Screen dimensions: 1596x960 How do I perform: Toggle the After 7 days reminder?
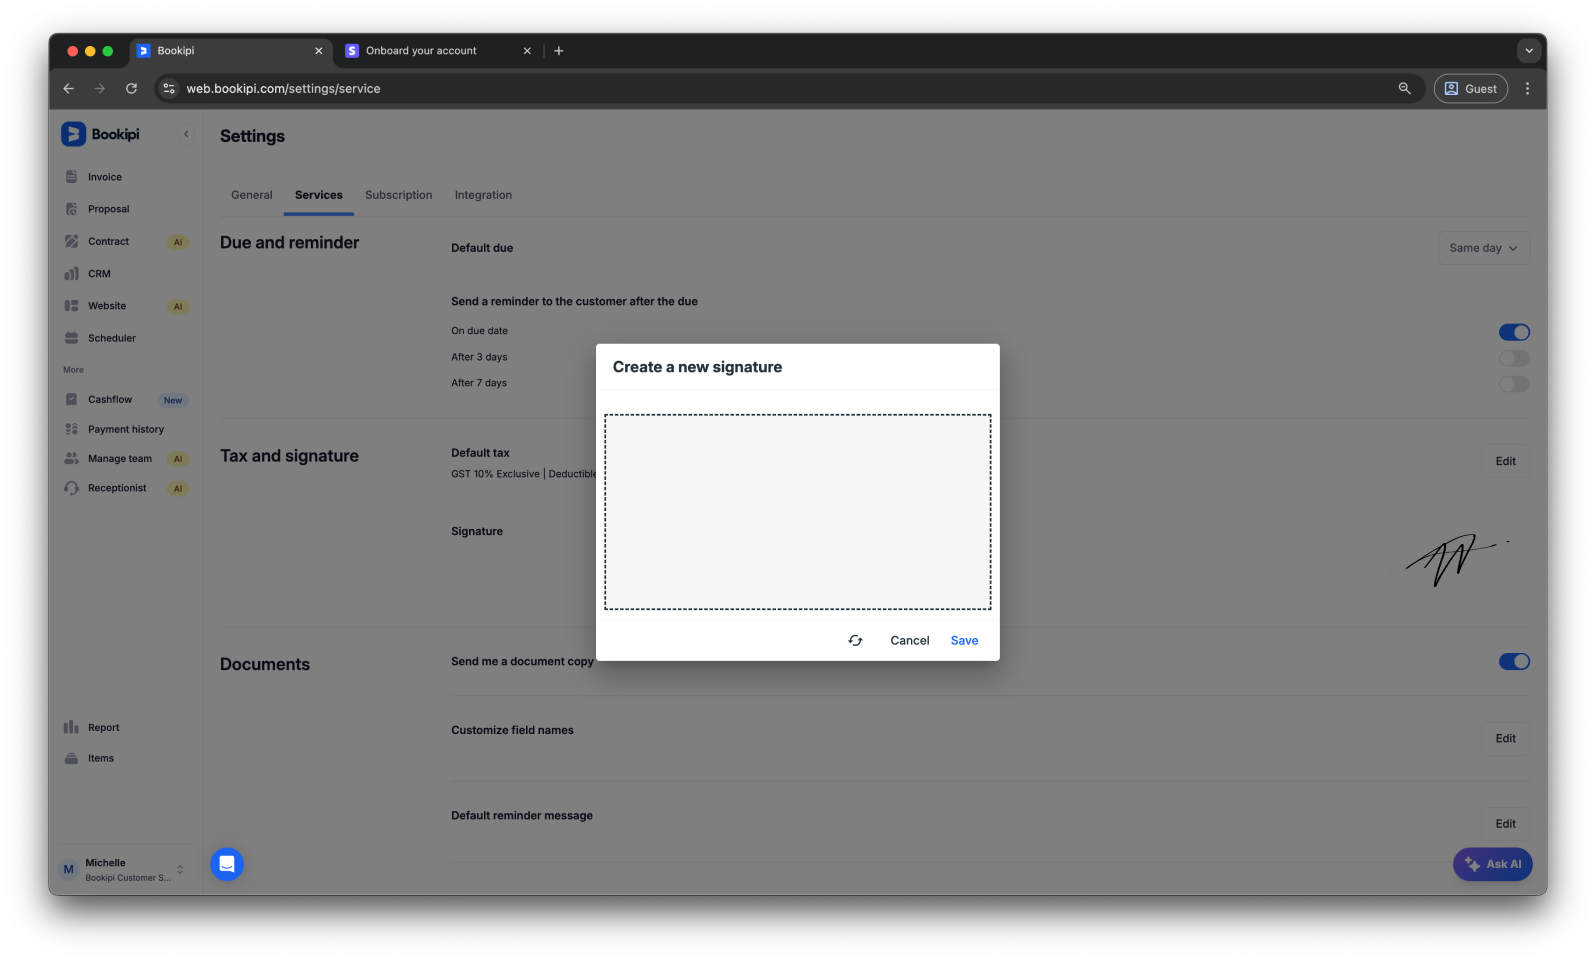(x=1514, y=384)
